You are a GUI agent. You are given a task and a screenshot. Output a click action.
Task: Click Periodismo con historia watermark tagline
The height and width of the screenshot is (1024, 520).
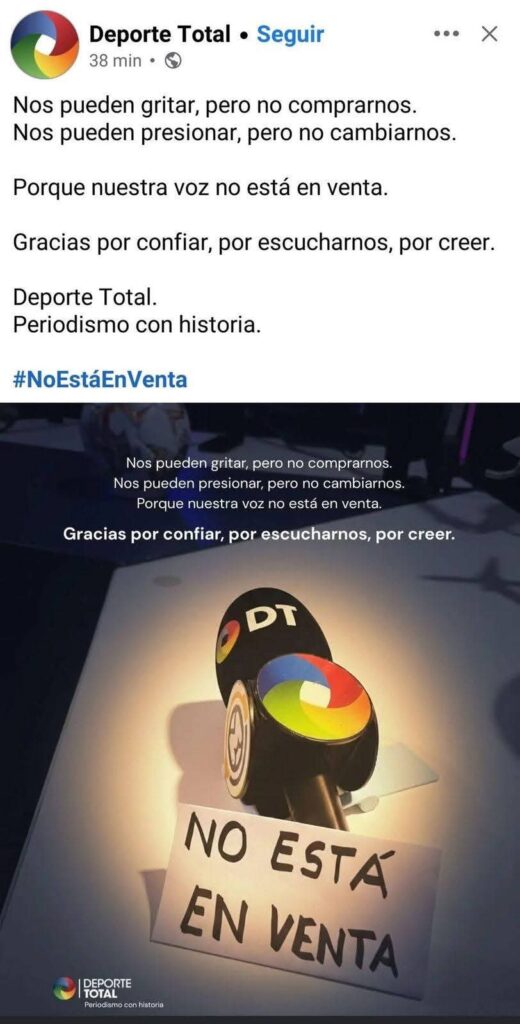124,1004
